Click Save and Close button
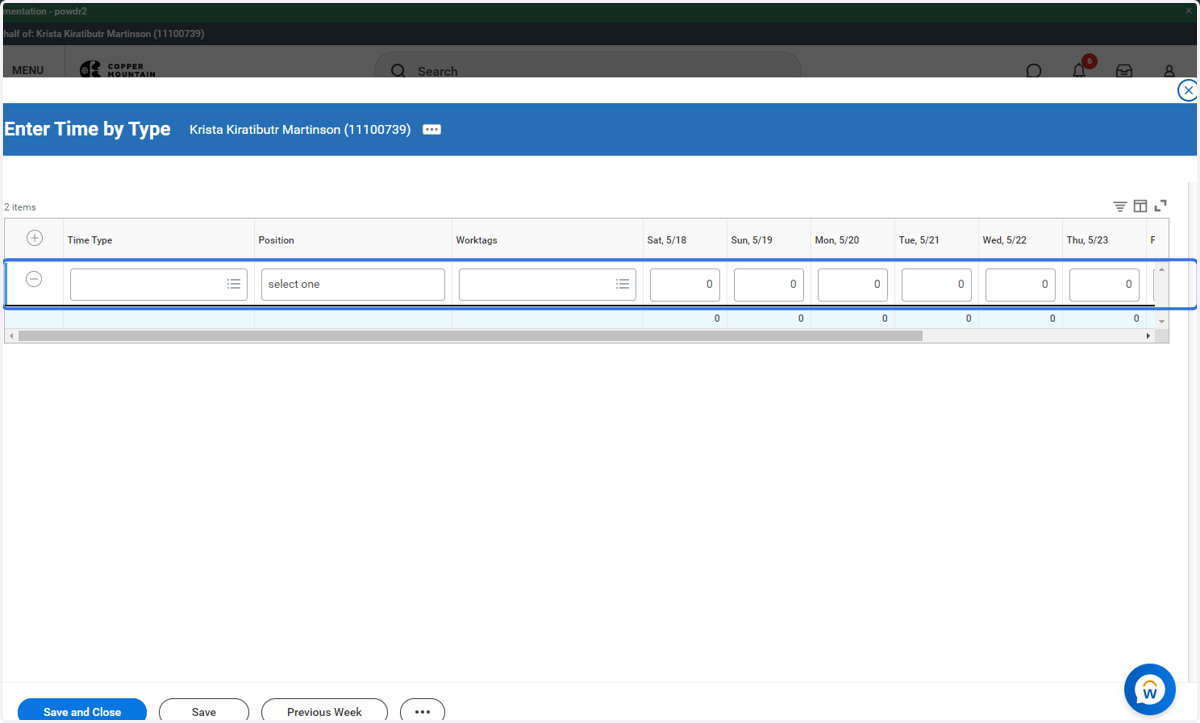Viewport: 1200px width, 723px height. pyautogui.click(x=82, y=711)
